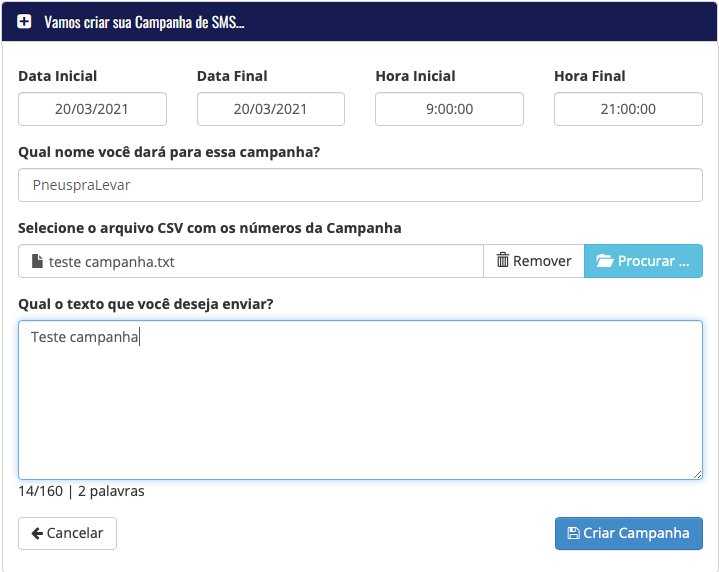Click inside the SMS text message area
Image resolution: width=719 pixels, height=572 pixels.
click(360, 400)
